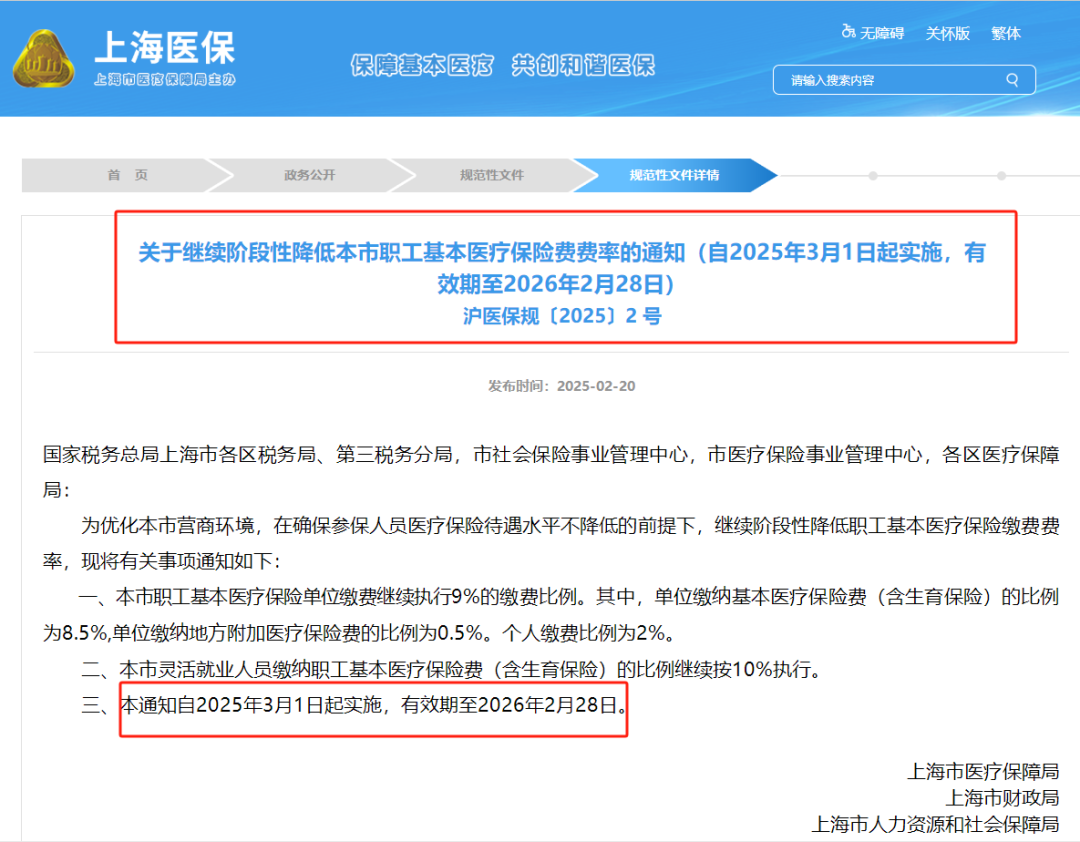
Task: Open 政务公开 breadcrumb tab
Action: pyautogui.click(x=310, y=175)
